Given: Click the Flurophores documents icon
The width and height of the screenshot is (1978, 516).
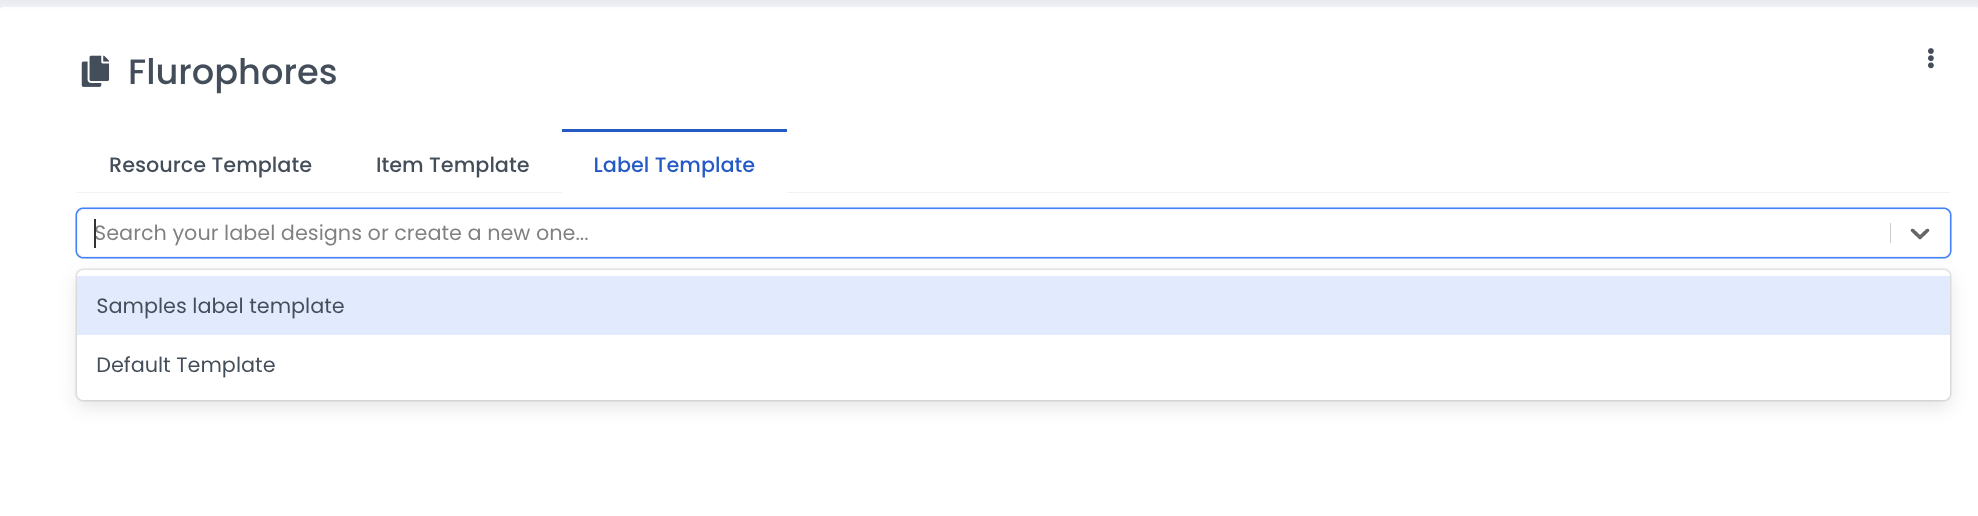Looking at the screenshot, I should tap(95, 72).
